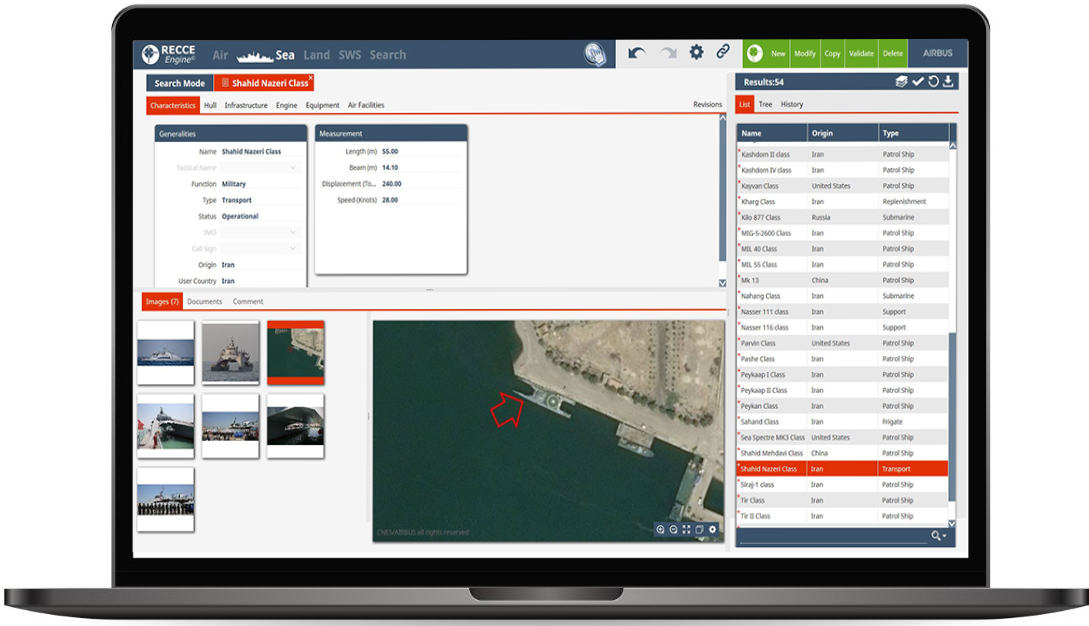Select the hand/pointer tool in the top toolbar

pyautogui.click(x=595, y=53)
